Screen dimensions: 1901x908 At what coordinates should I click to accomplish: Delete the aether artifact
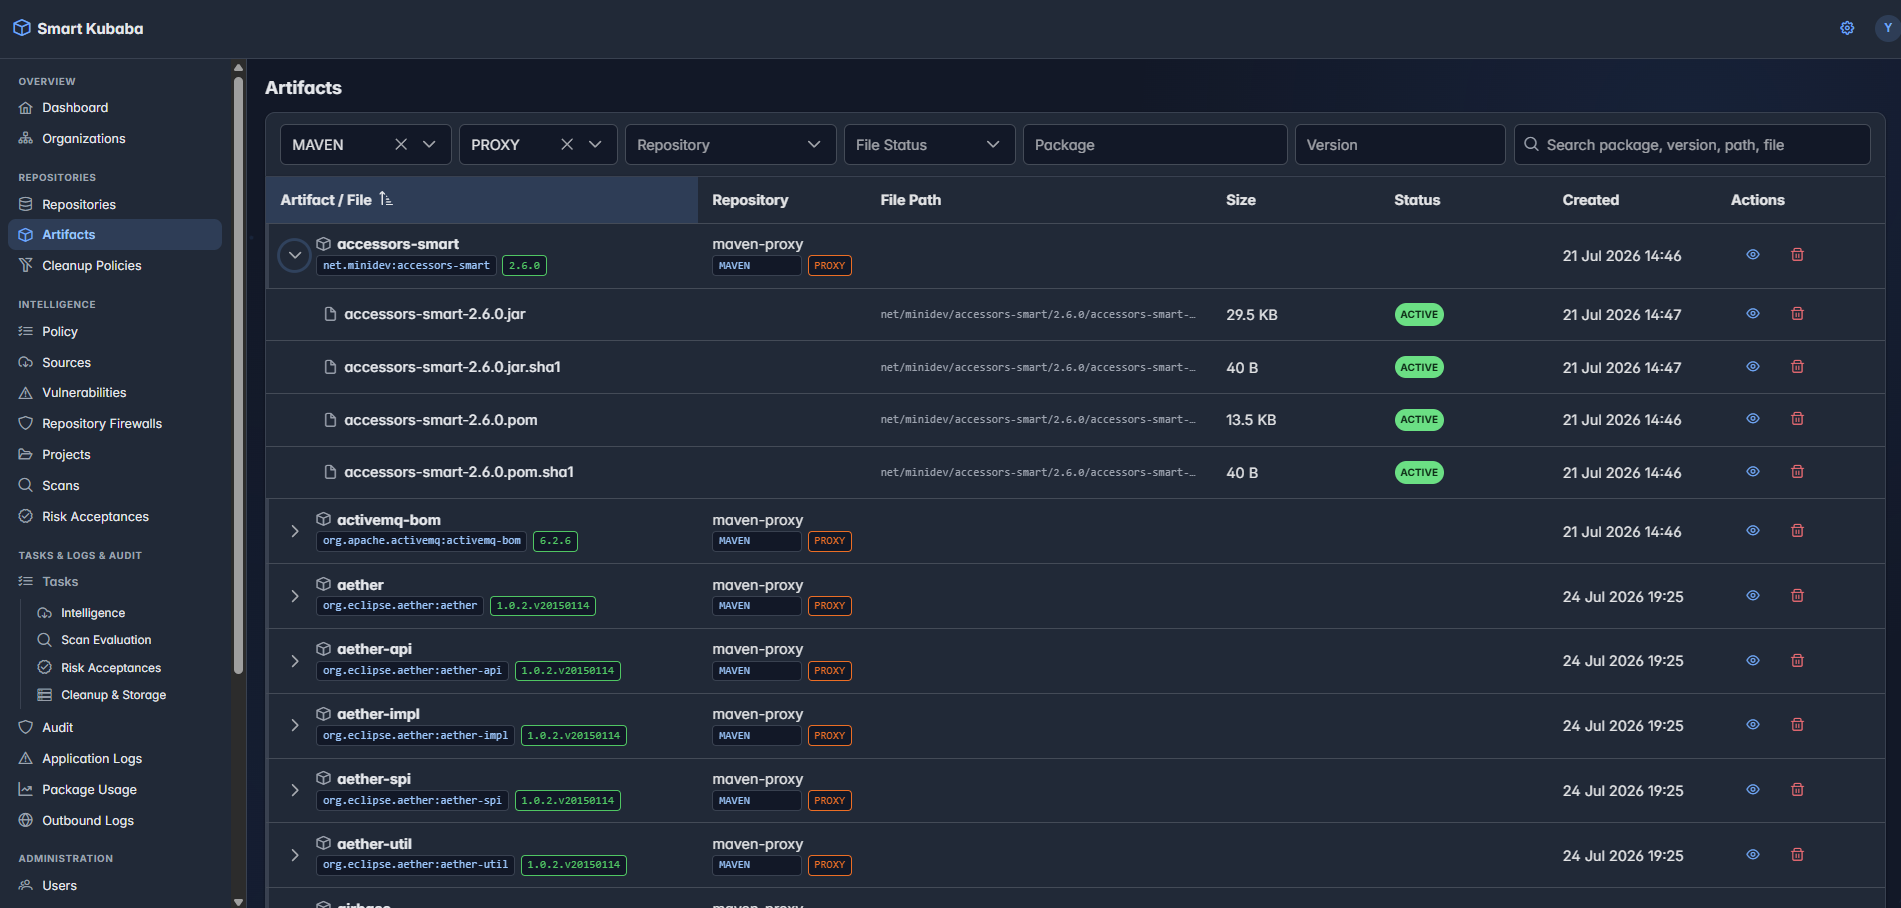coord(1797,596)
